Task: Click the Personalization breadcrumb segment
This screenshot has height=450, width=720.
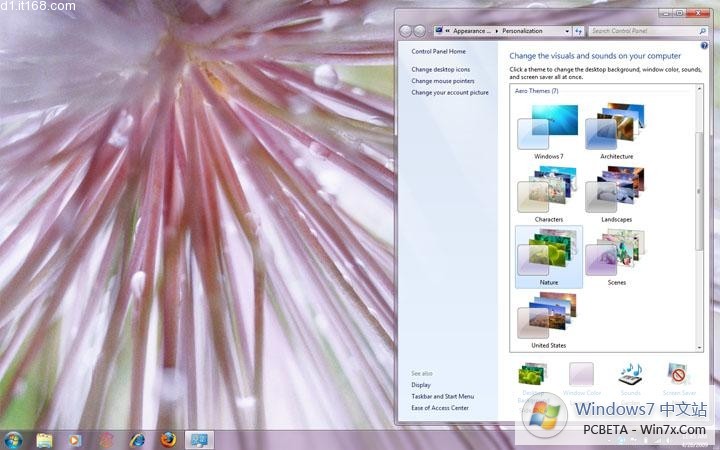Action: pos(522,31)
